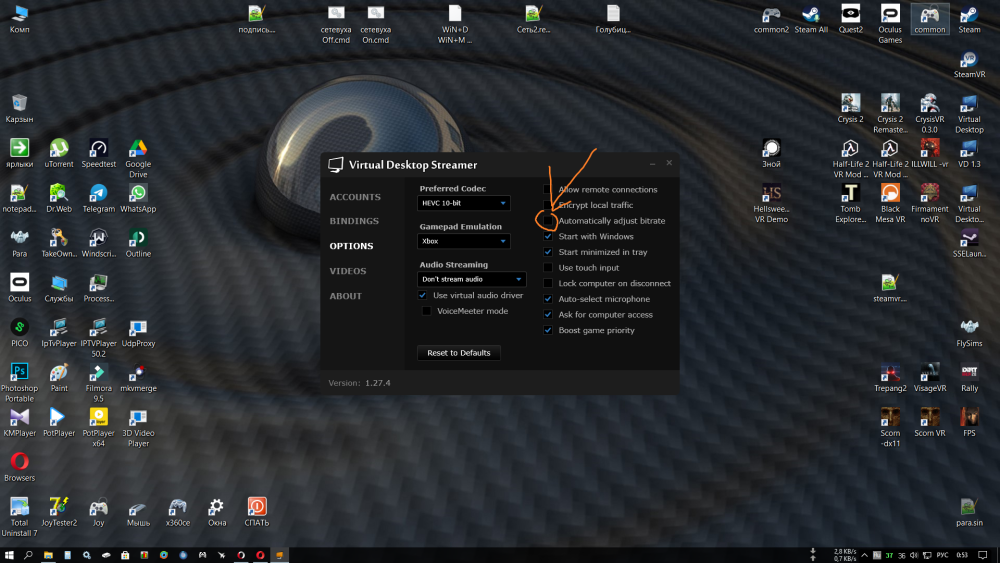Open the Rally desktop icon
The width and height of the screenshot is (1000, 563).
pyautogui.click(x=969, y=377)
